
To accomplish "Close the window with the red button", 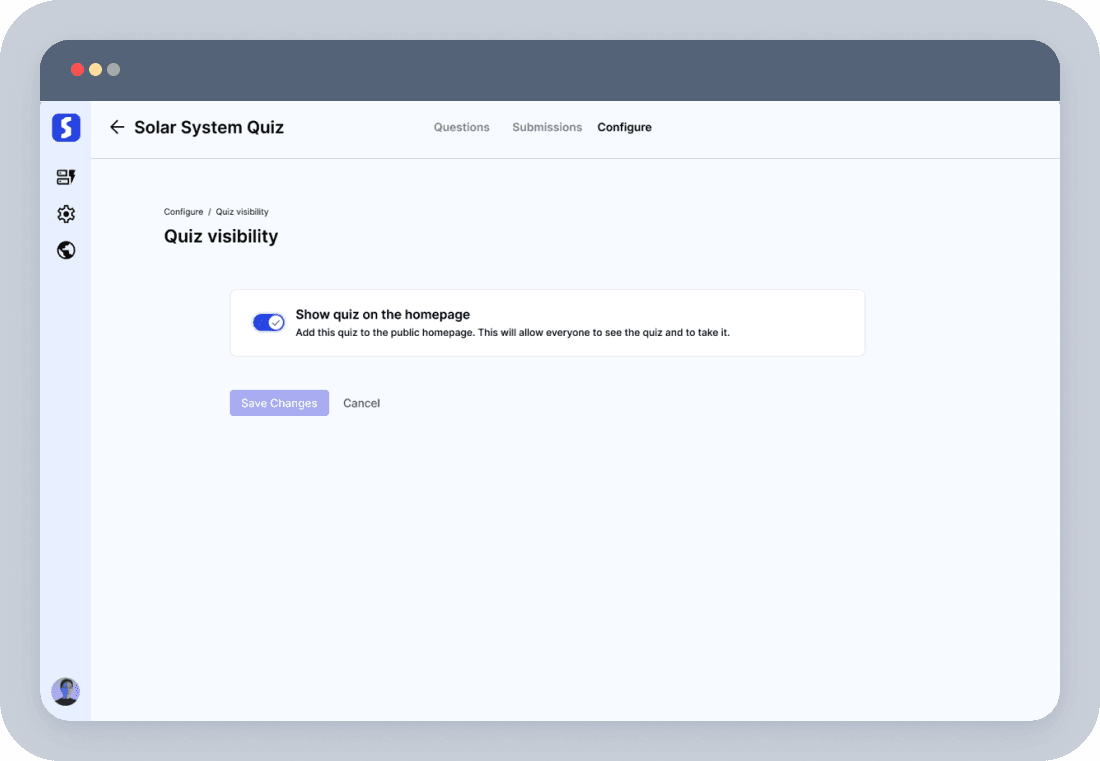I will [x=77, y=70].
